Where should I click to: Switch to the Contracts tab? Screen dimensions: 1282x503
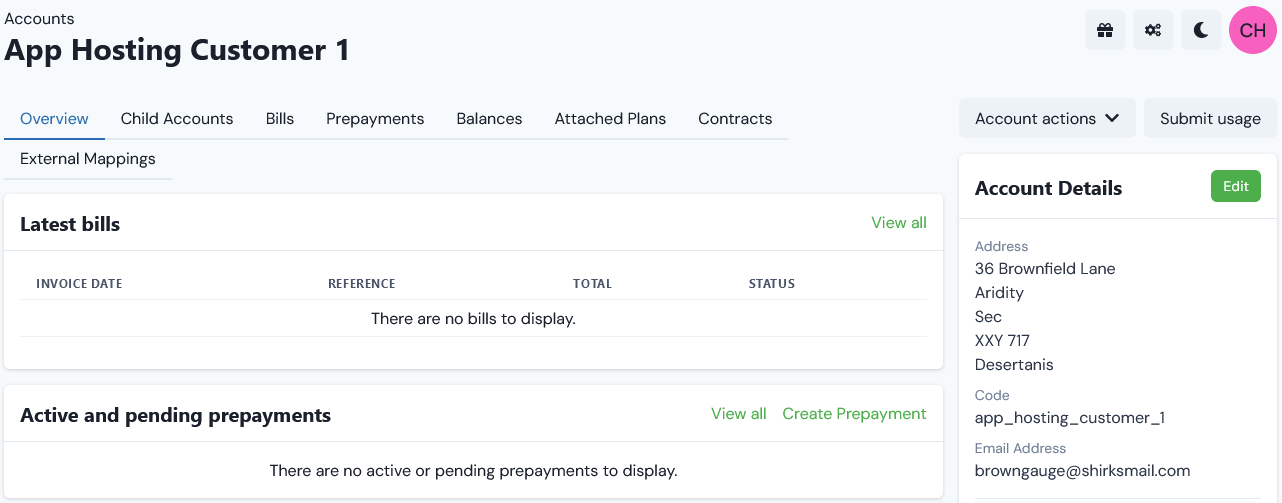(735, 118)
